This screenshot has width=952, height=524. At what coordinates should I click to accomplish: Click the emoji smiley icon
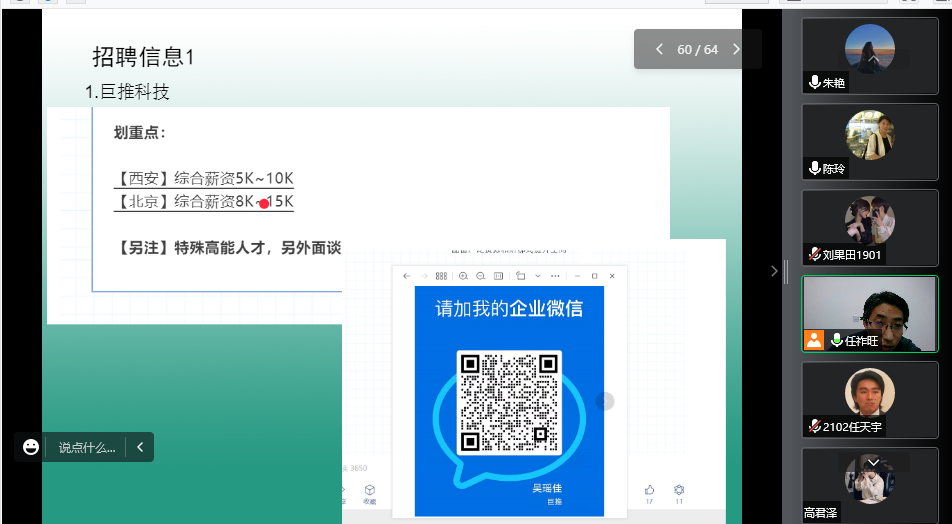[x=31, y=447]
